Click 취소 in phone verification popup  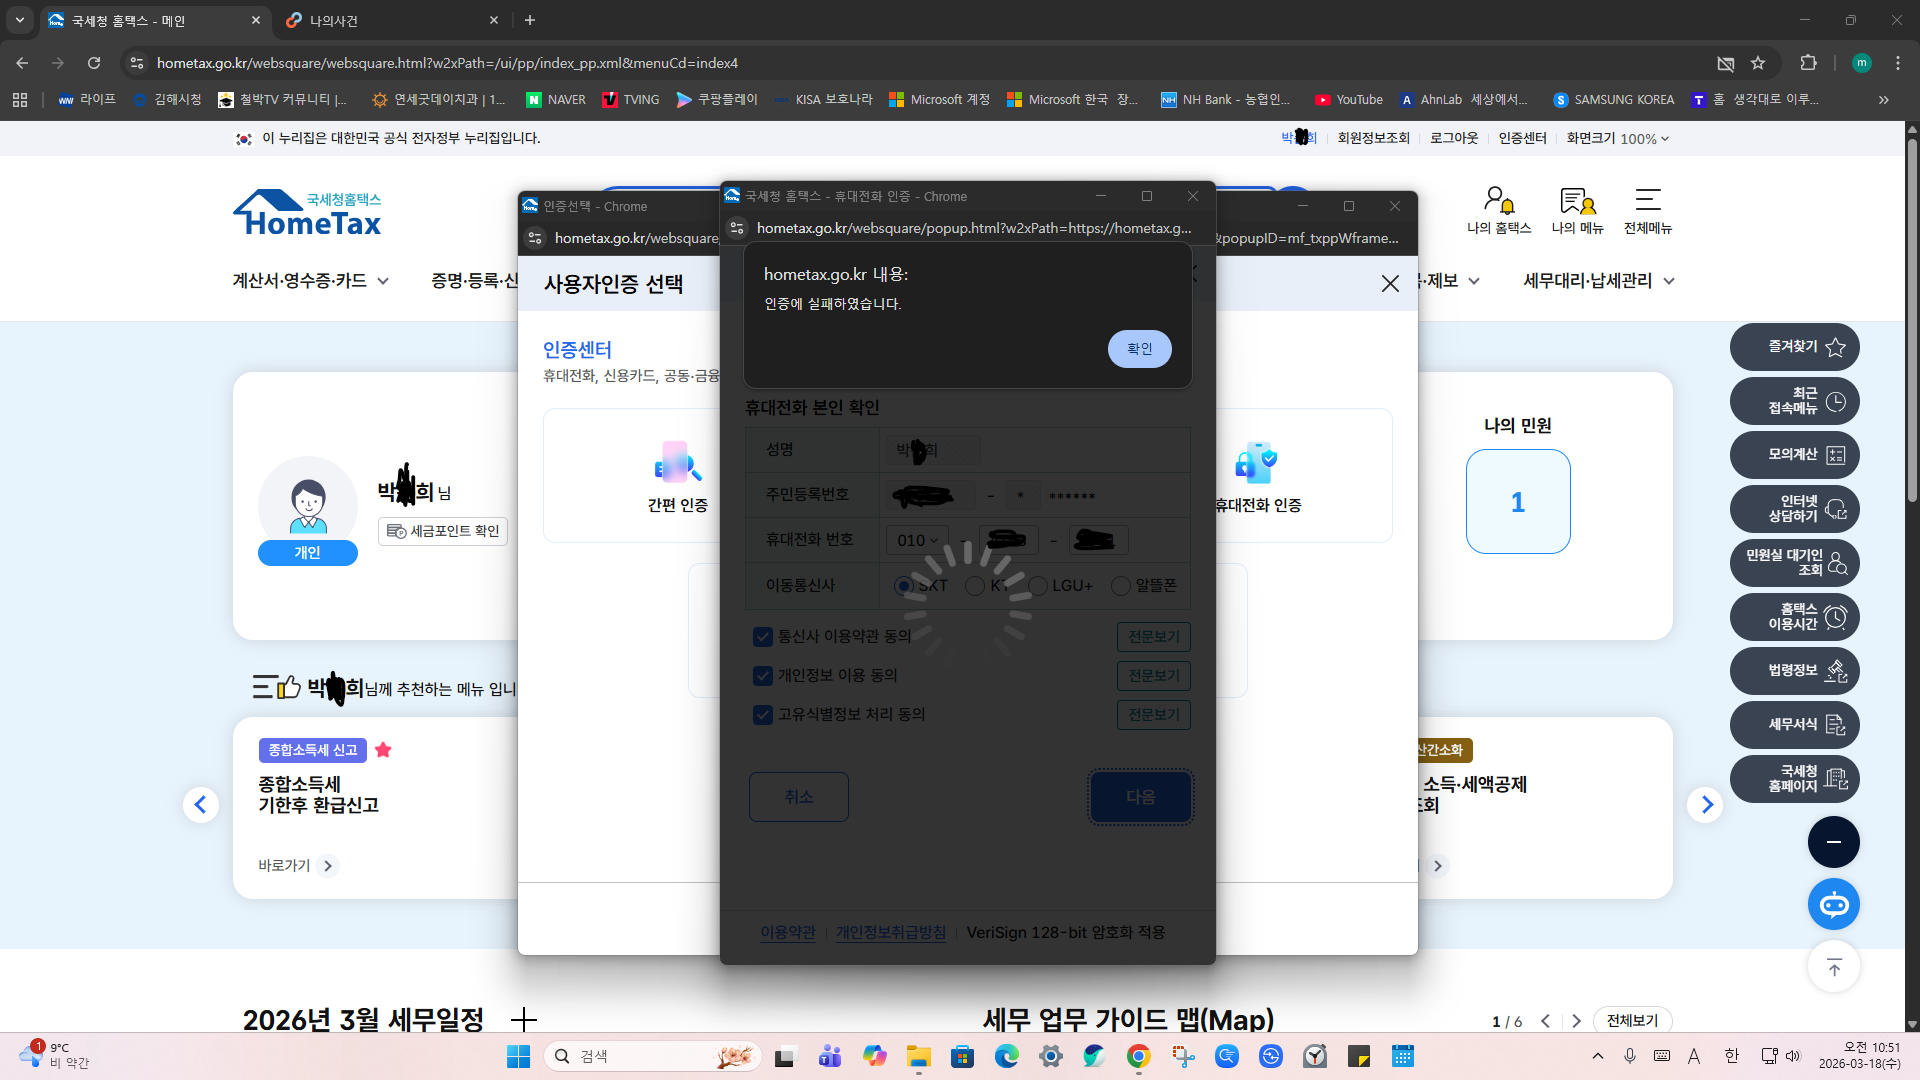[x=799, y=797]
